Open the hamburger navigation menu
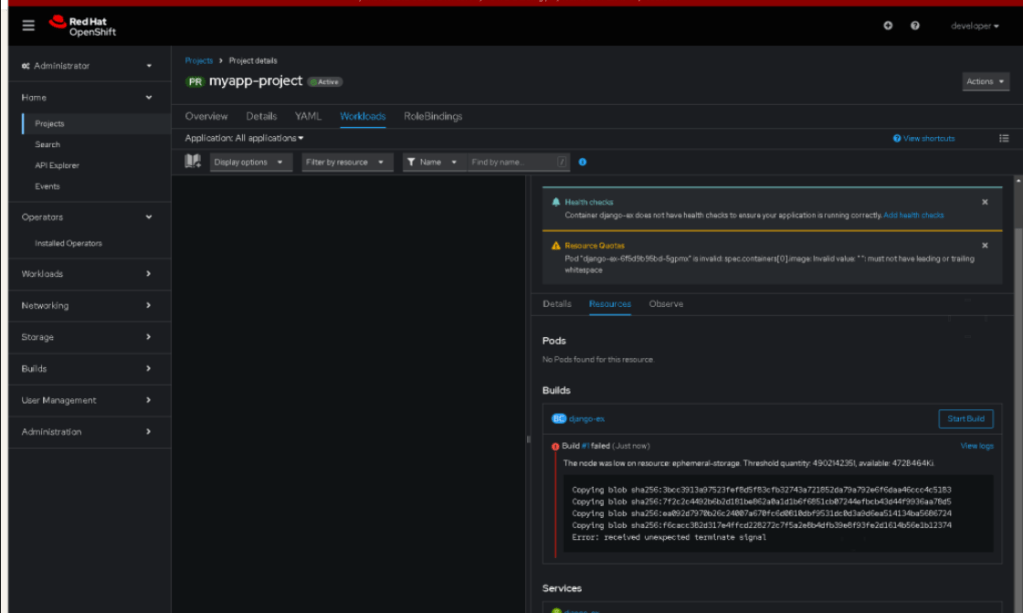 pos(28,25)
